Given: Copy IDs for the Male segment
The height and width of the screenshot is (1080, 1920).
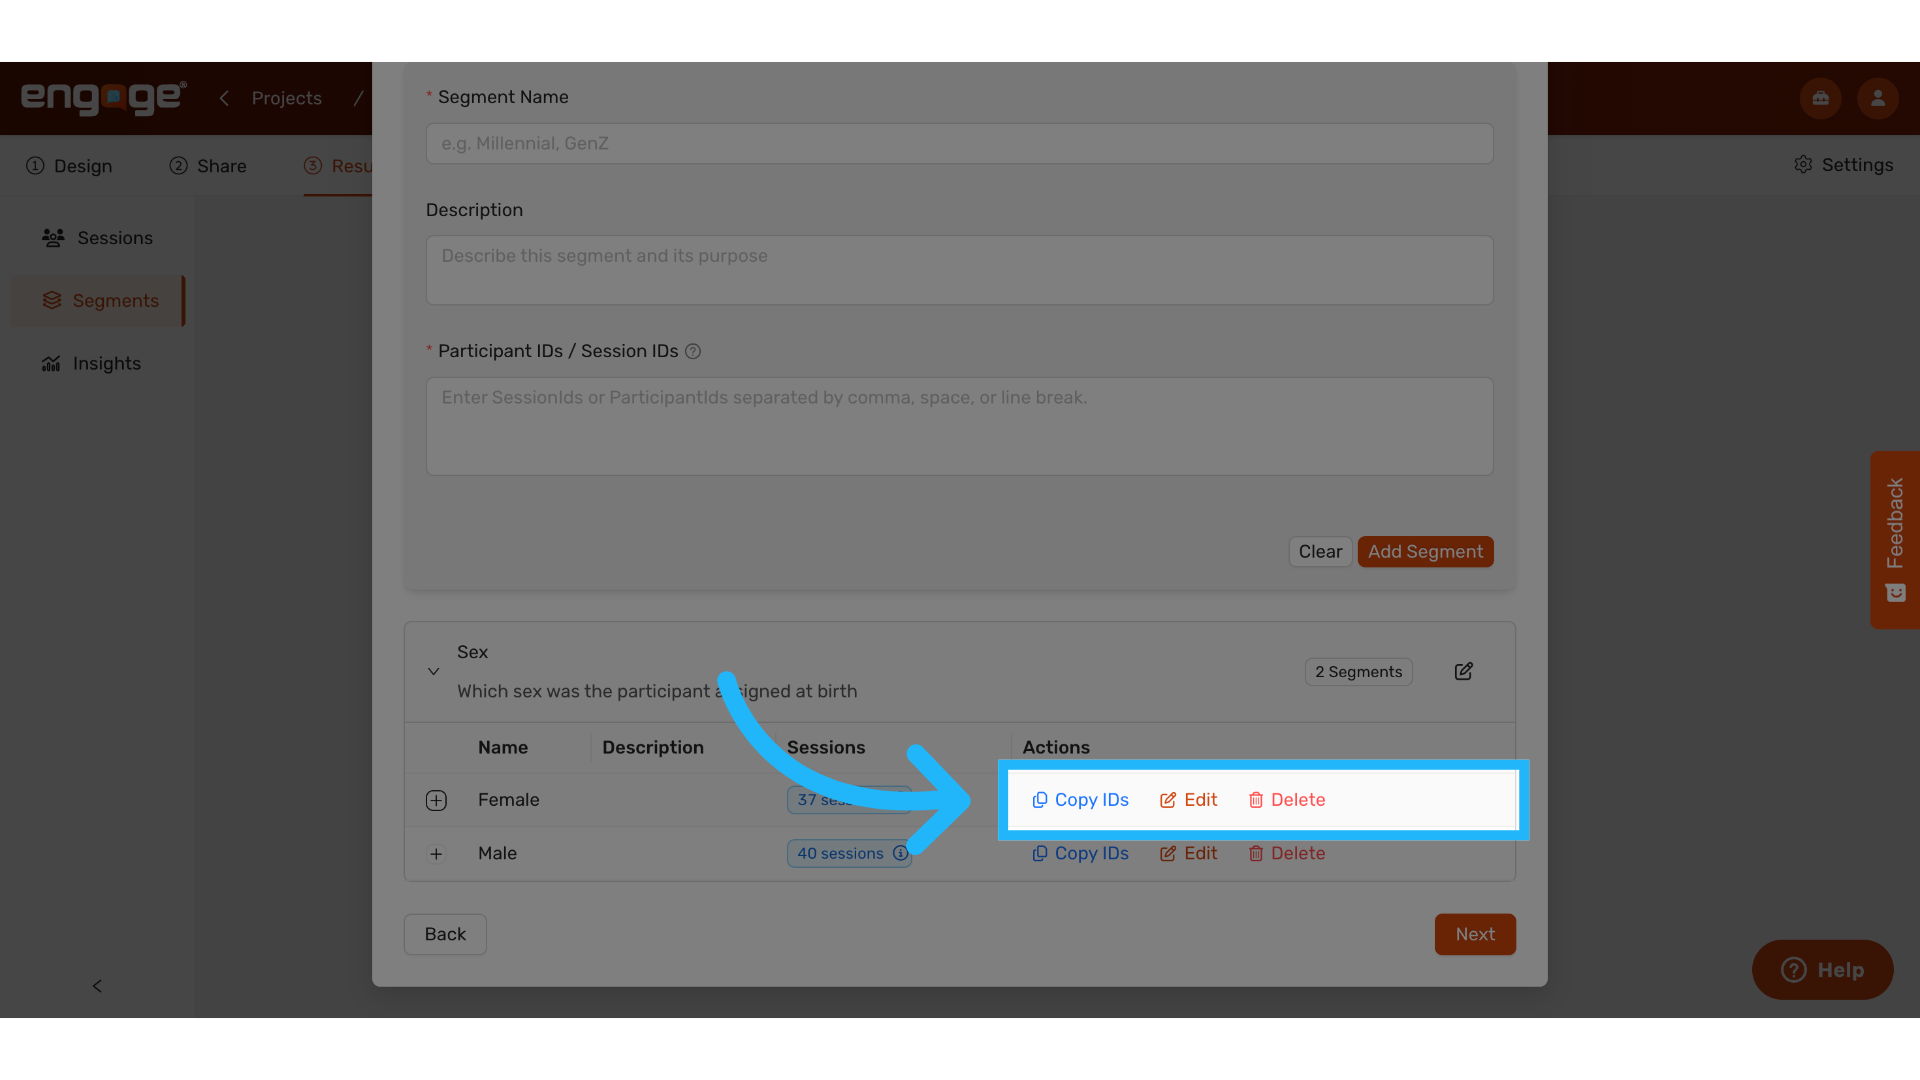Looking at the screenshot, I should (1080, 854).
